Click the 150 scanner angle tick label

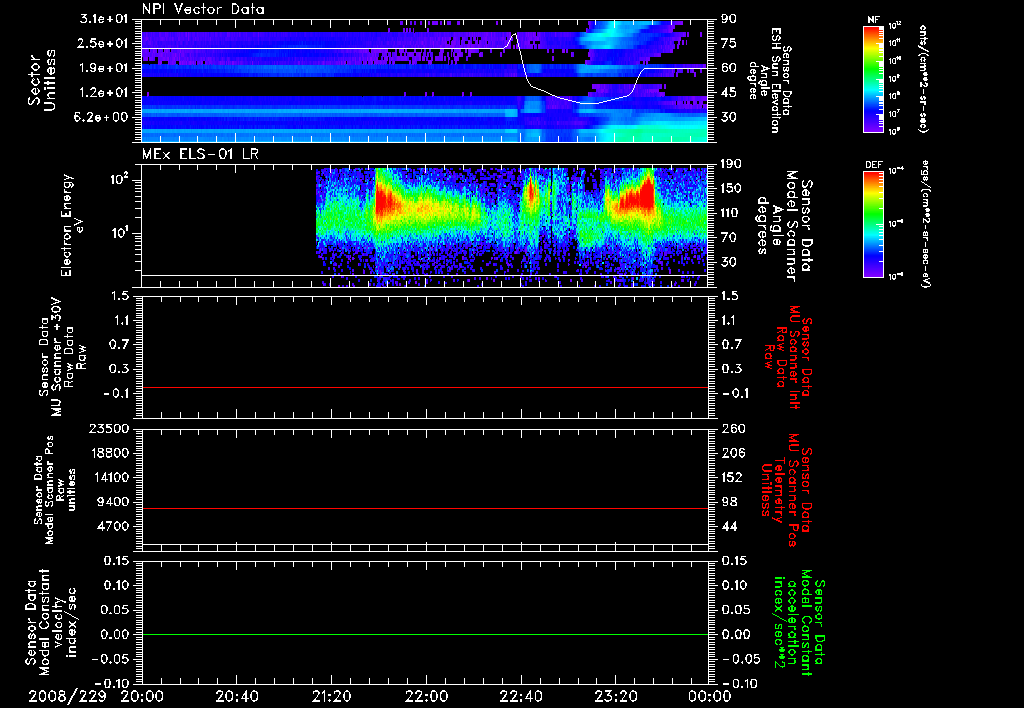click(x=731, y=188)
